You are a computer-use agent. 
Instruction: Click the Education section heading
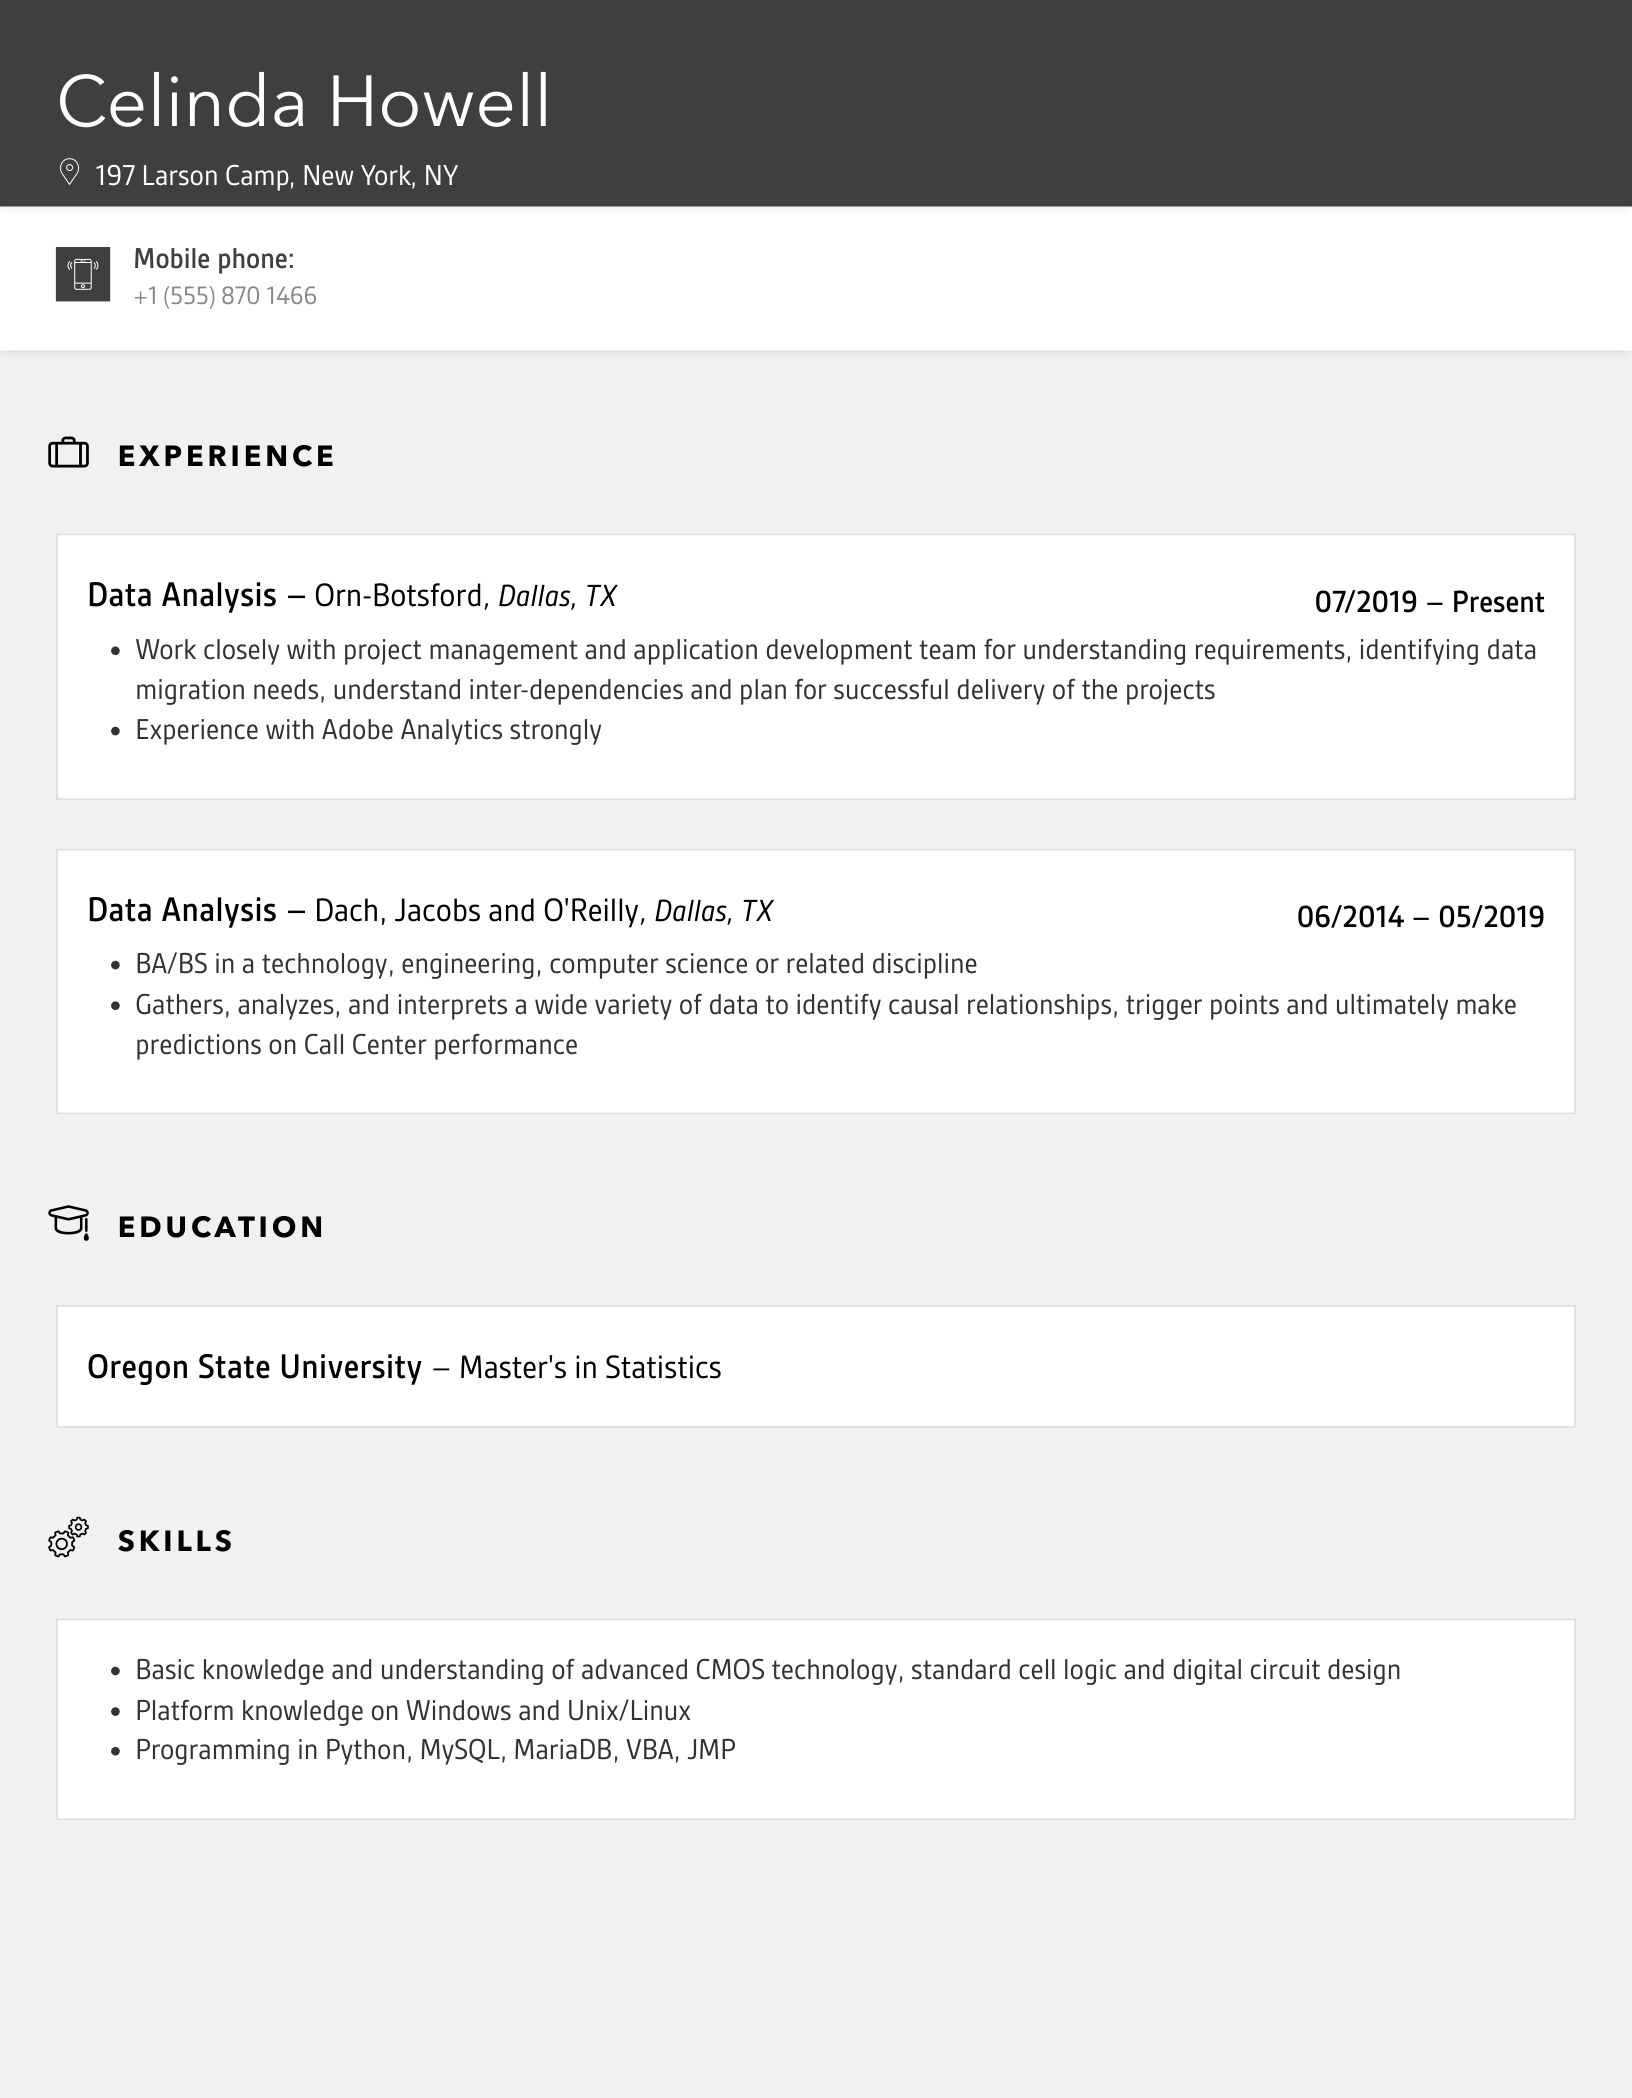coord(221,1227)
